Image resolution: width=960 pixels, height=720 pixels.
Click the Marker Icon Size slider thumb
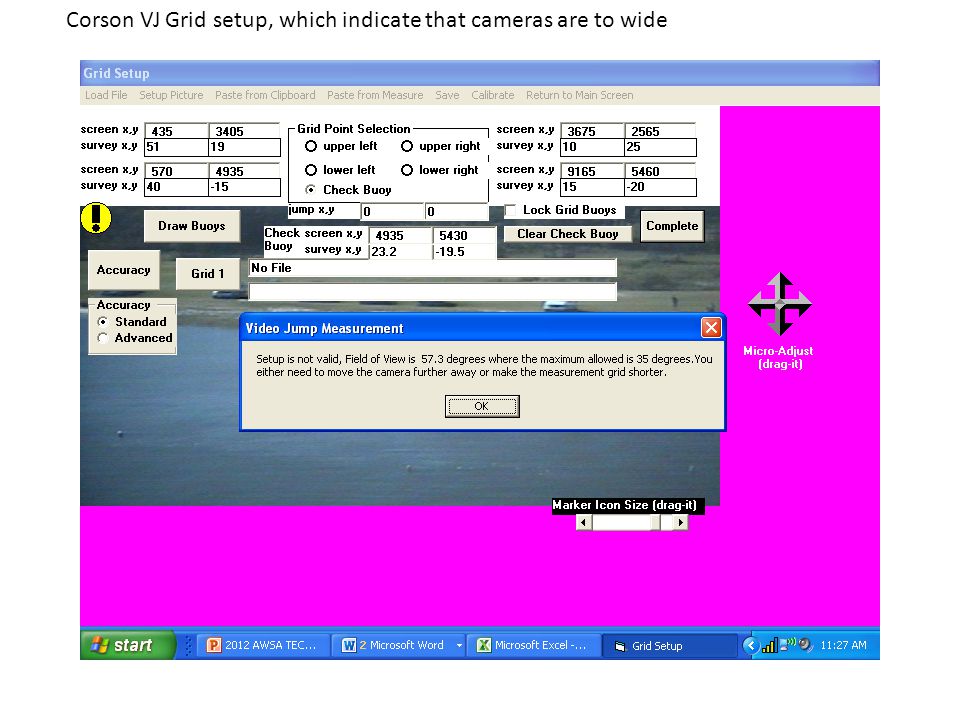656,522
